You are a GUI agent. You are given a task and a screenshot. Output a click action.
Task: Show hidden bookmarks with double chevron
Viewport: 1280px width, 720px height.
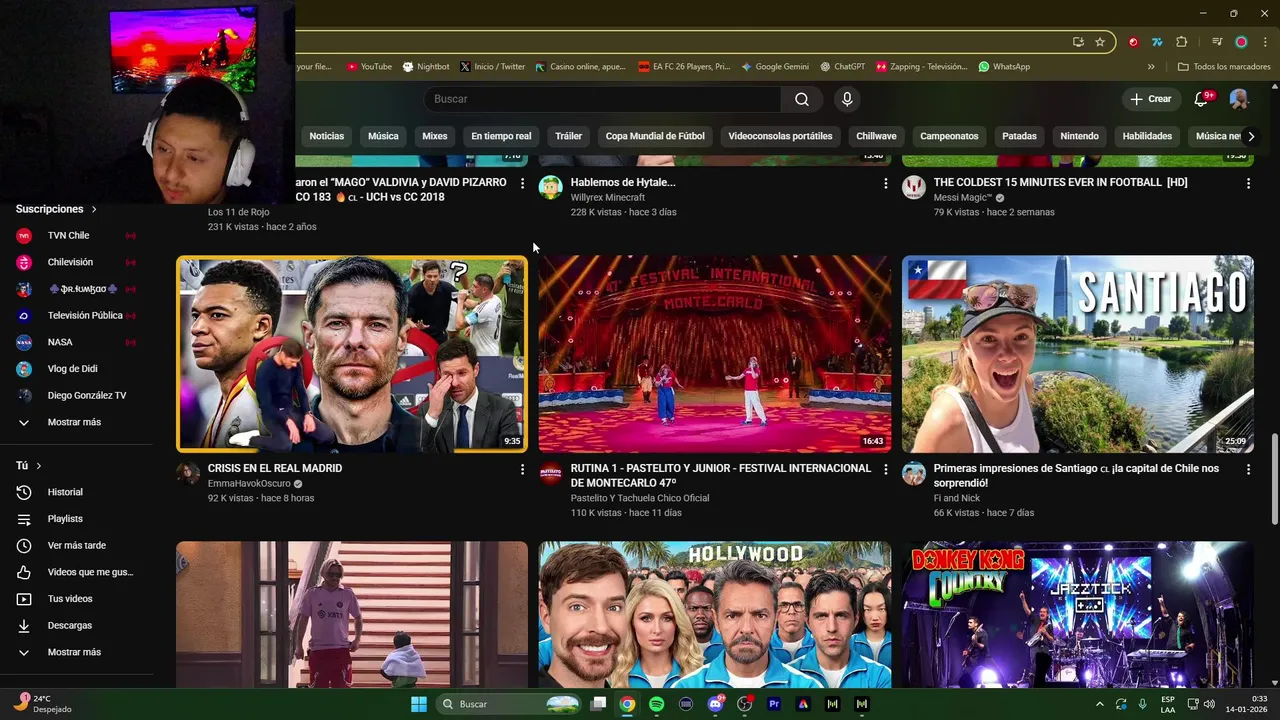(x=1151, y=67)
